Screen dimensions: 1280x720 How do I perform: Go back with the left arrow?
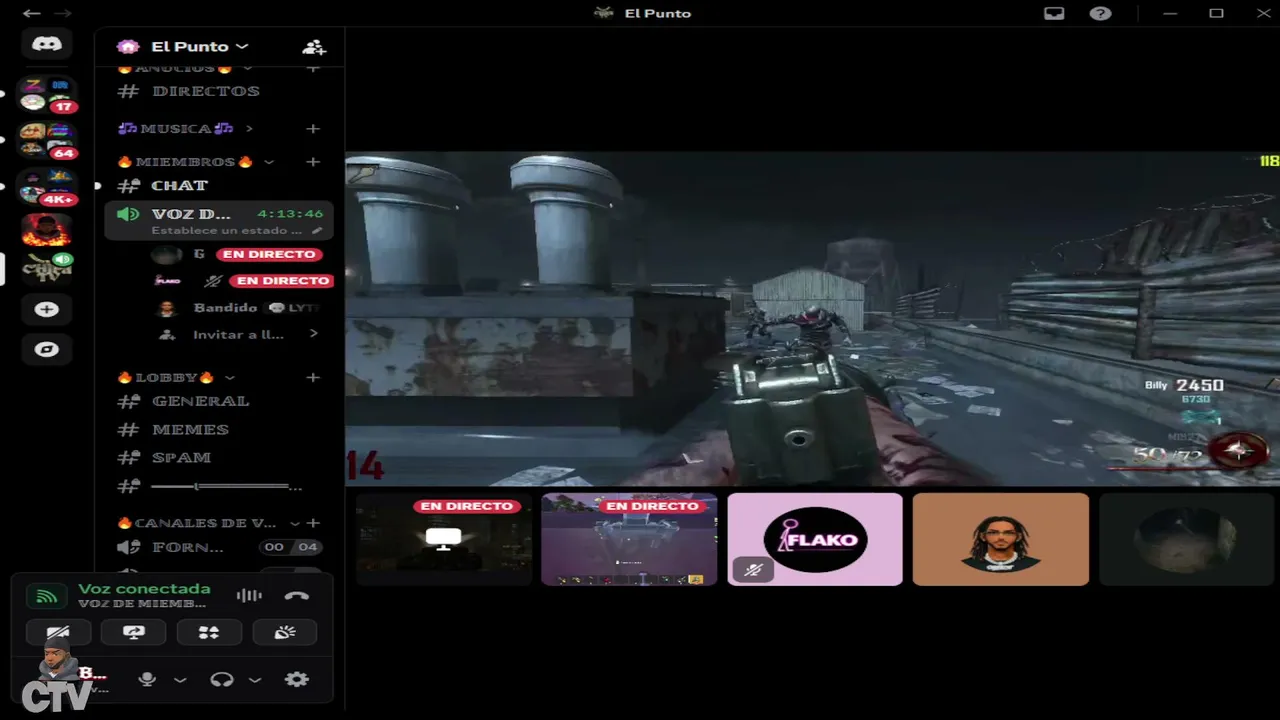31,13
